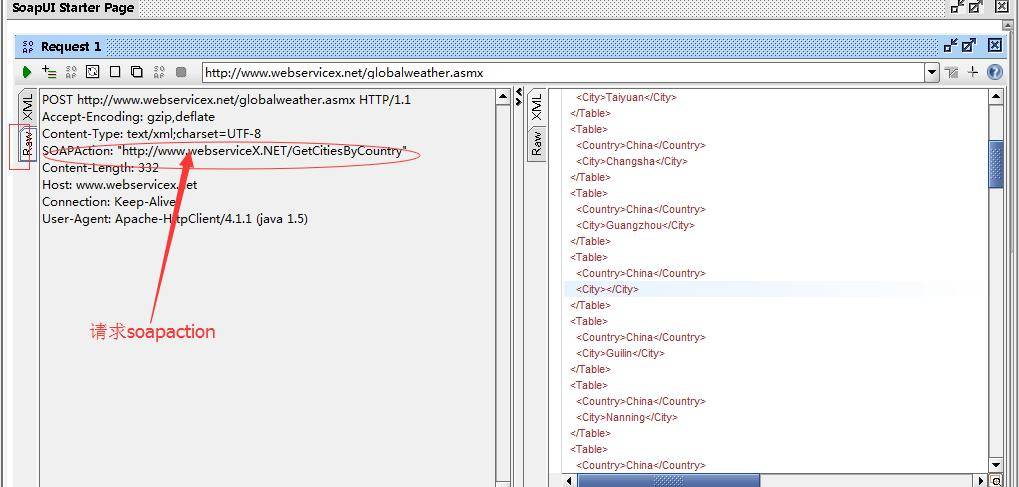Select the Guangzhou city element
This screenshot has width=1019, height=487.
[x=635, y=225]
